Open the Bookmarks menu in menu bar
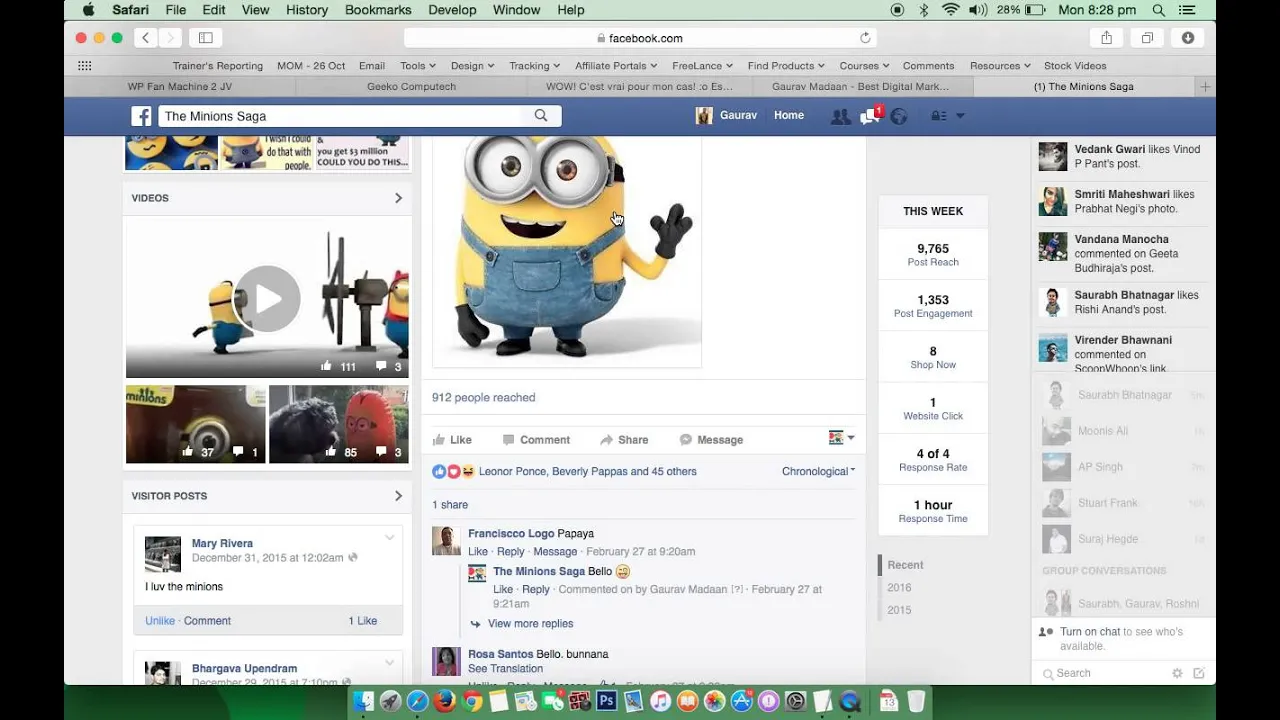Image resolution: width=1280 pixels, height=720 pixels. pyautogui.click(x=378, y=10)
